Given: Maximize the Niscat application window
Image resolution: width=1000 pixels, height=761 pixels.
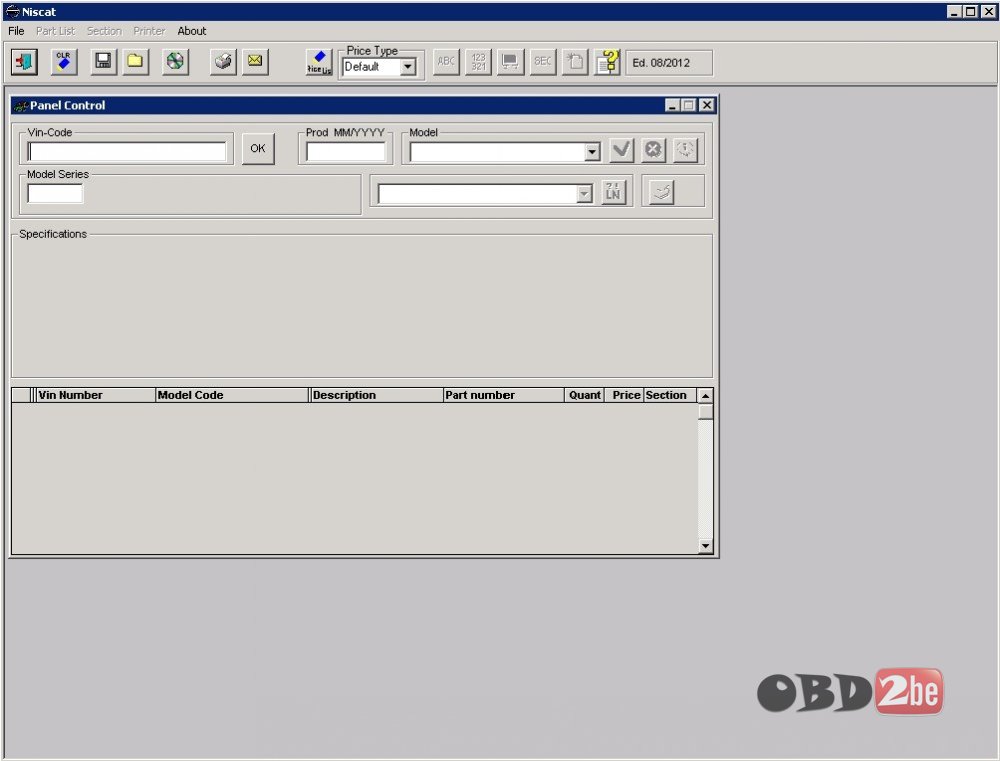Looking at the screenshot, I should [x=971, y=11].
